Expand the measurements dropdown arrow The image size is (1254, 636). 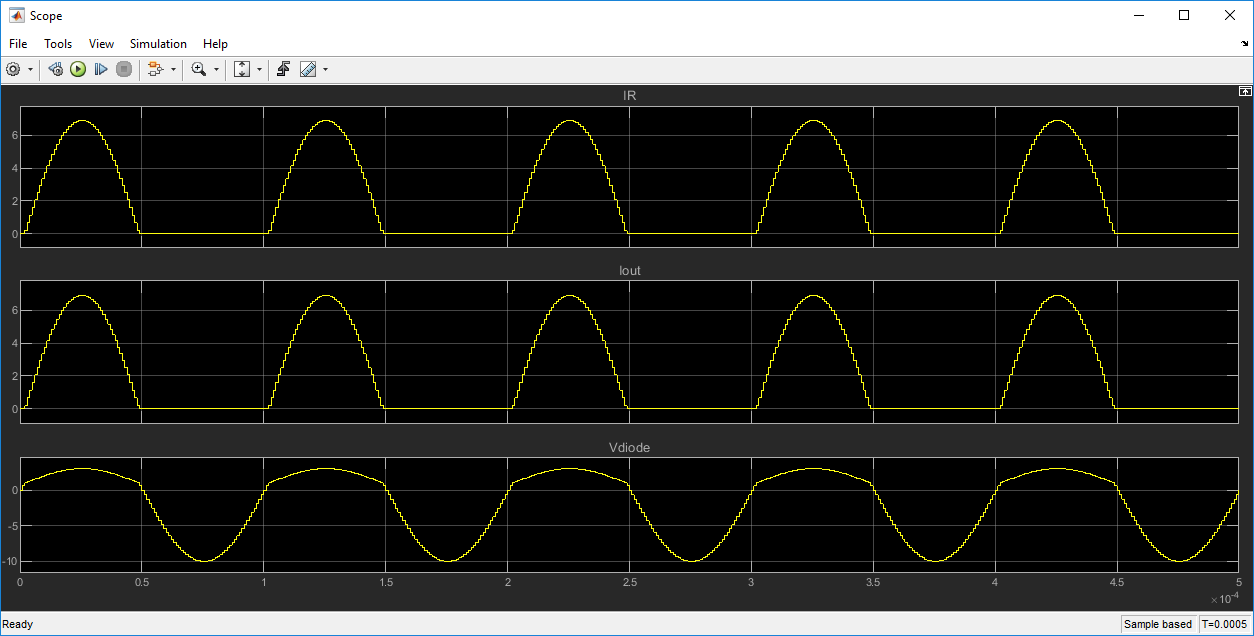click(325, 70)
